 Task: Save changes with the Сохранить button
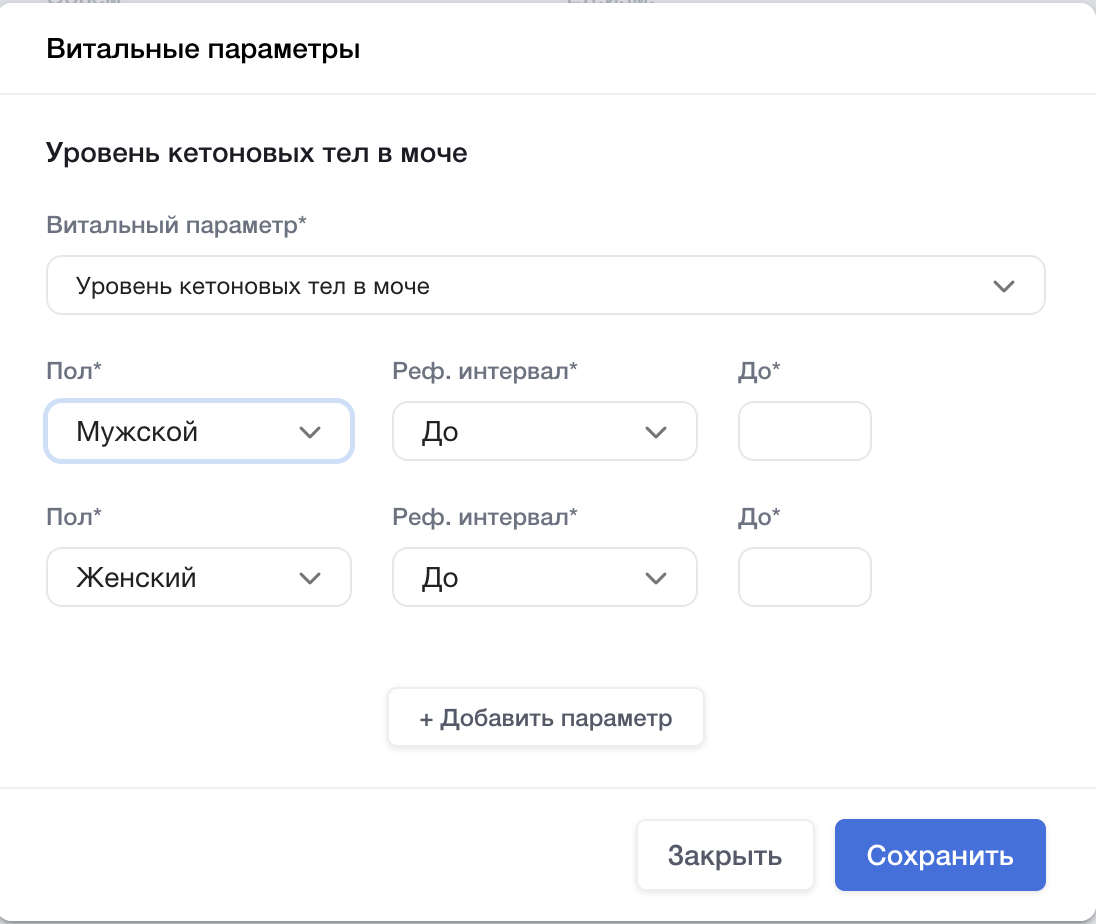940,856
